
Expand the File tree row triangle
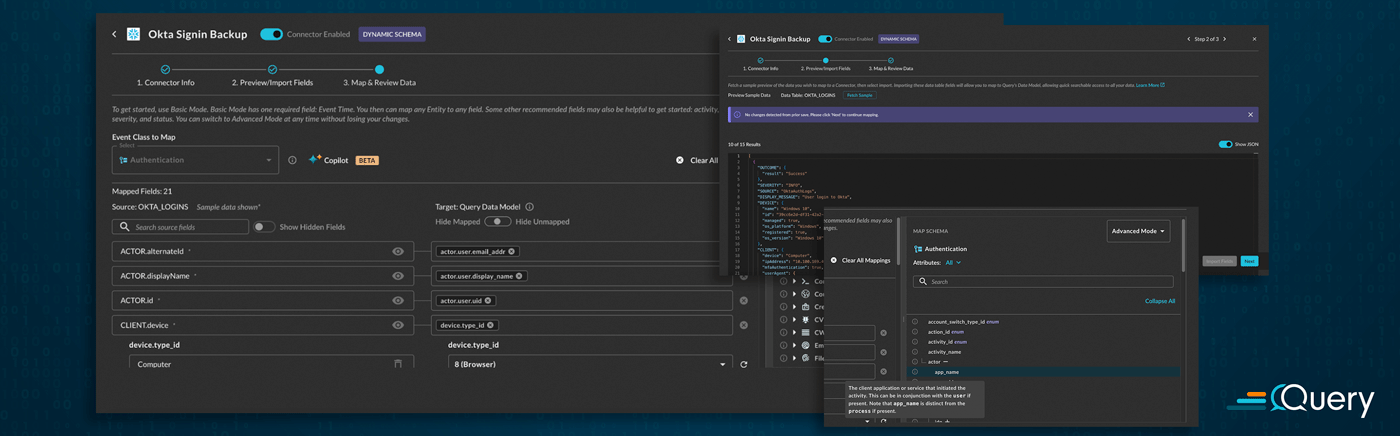coord(795,358)
